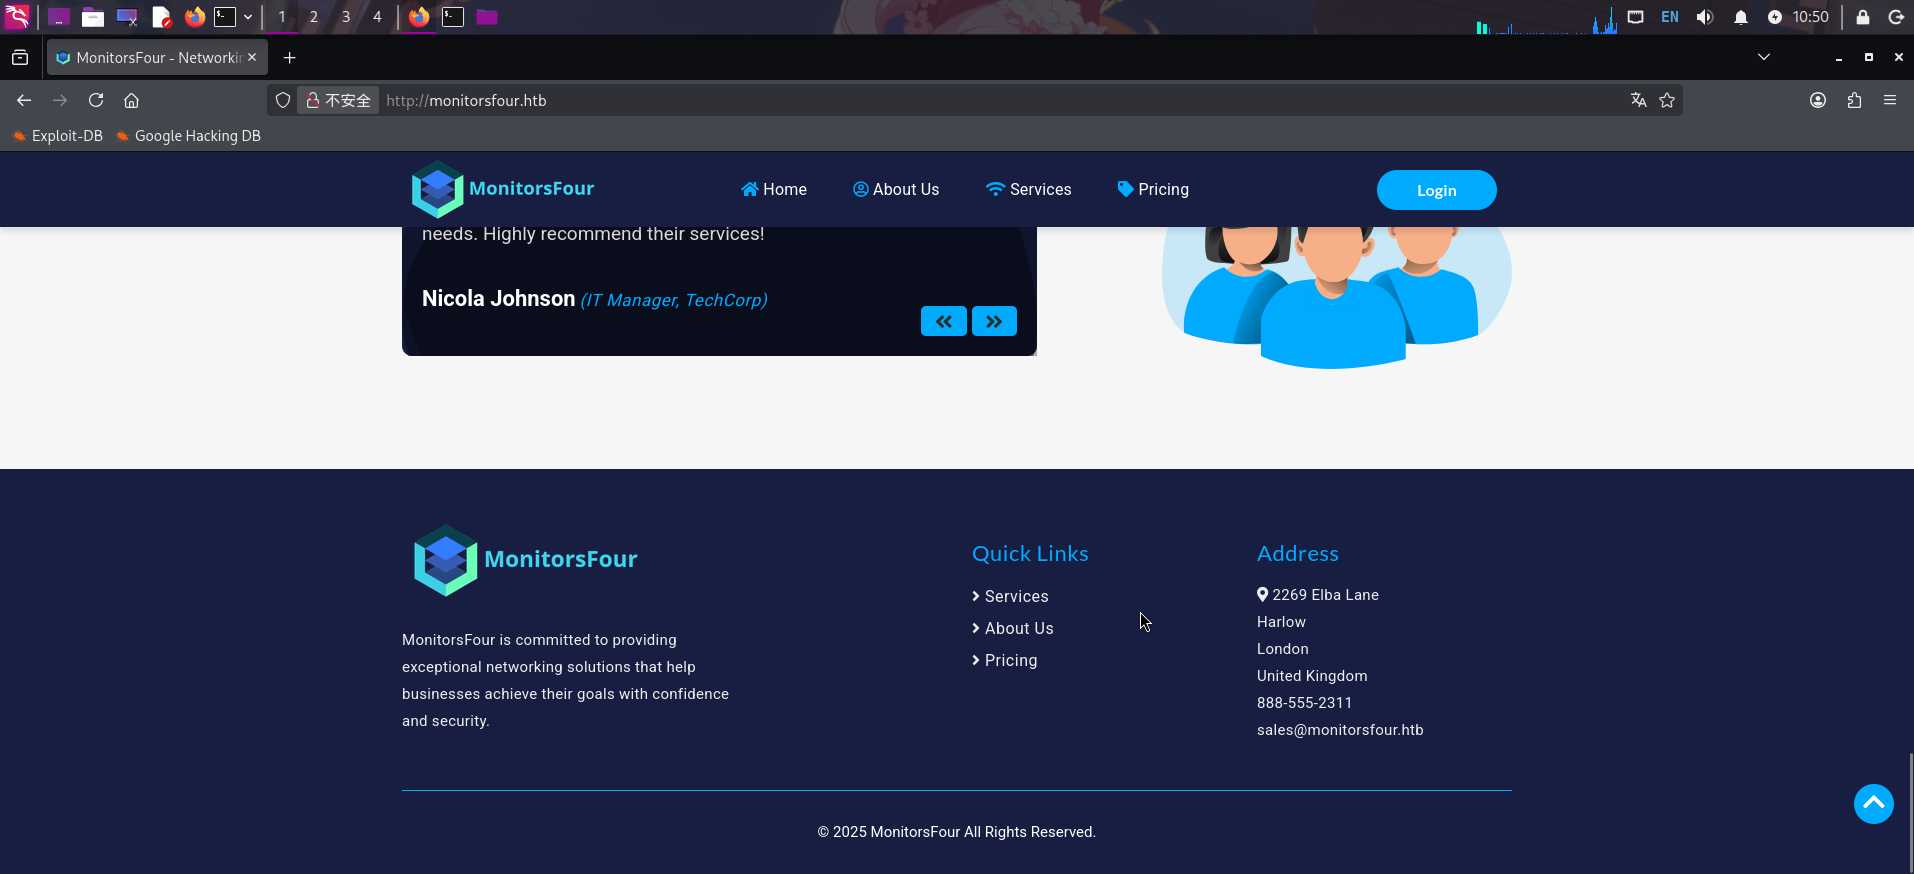The image size is (1914, 874).
Task: Open the file manager icon in taskbar
Action: click(x=93, y=17)
